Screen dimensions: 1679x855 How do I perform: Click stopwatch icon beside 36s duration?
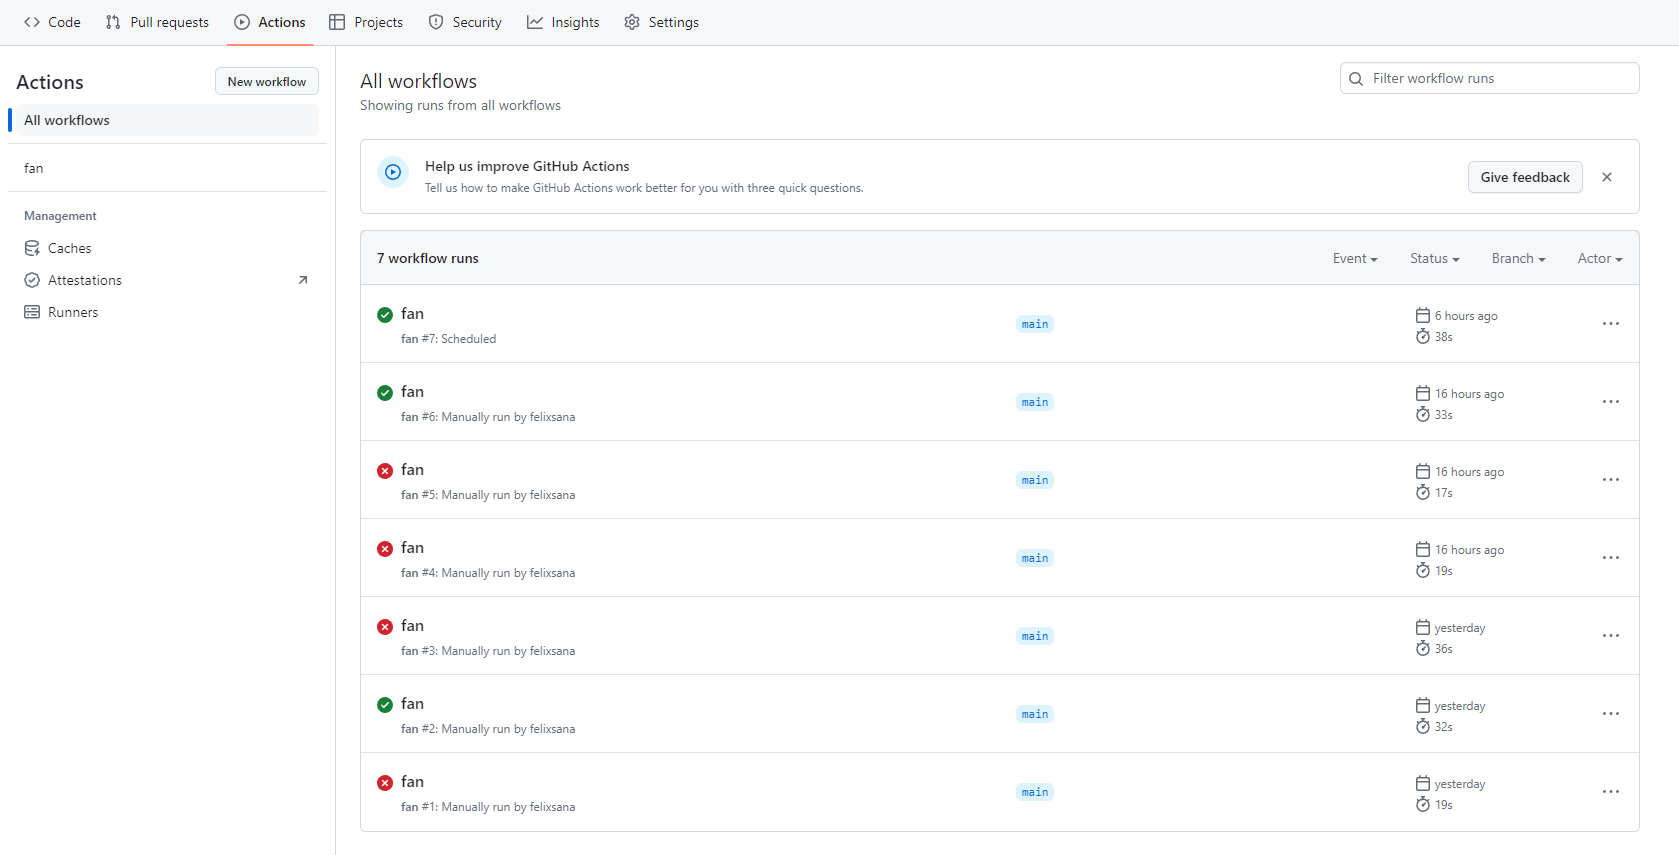click(1423, 648)
